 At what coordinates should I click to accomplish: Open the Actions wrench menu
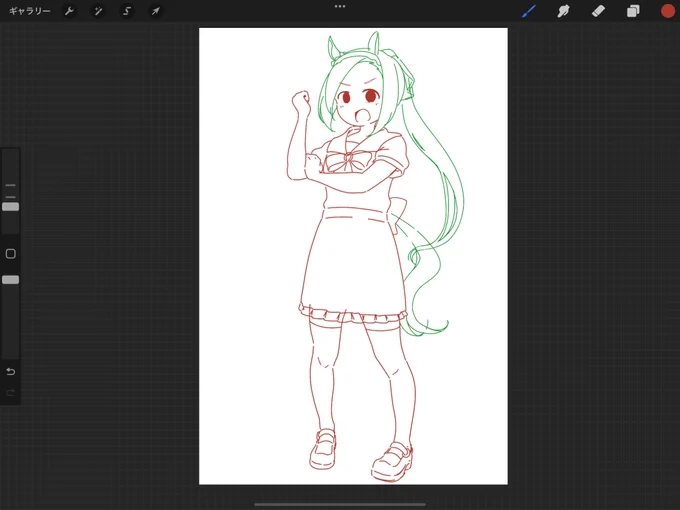pos(69,11)
